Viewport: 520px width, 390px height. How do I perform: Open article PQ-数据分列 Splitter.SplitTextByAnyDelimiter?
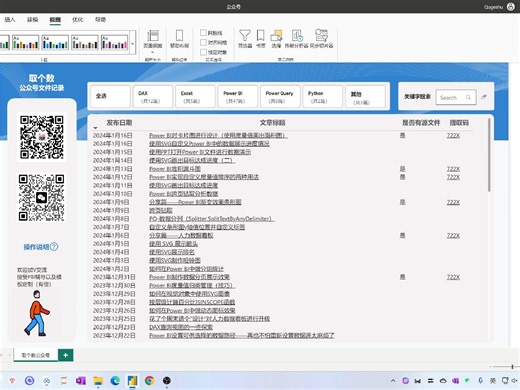click(212, 219)
